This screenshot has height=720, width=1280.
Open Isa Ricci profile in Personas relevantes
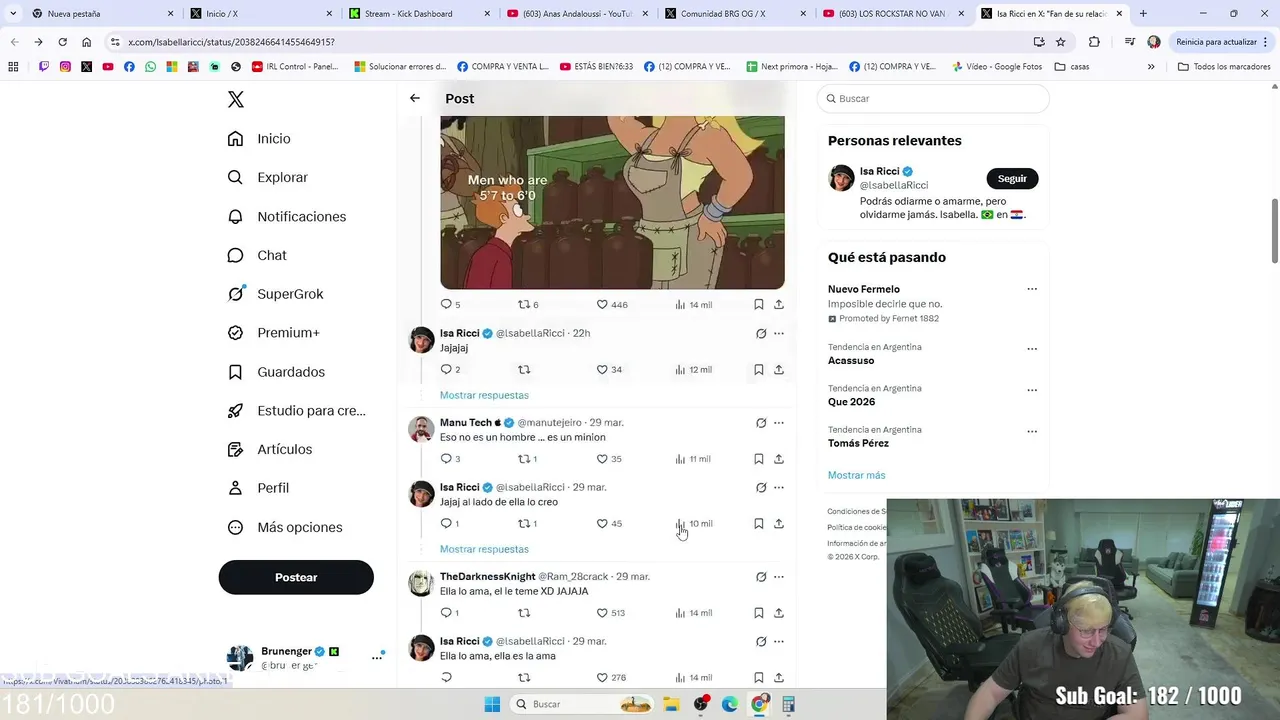click(x=880, y=171)
